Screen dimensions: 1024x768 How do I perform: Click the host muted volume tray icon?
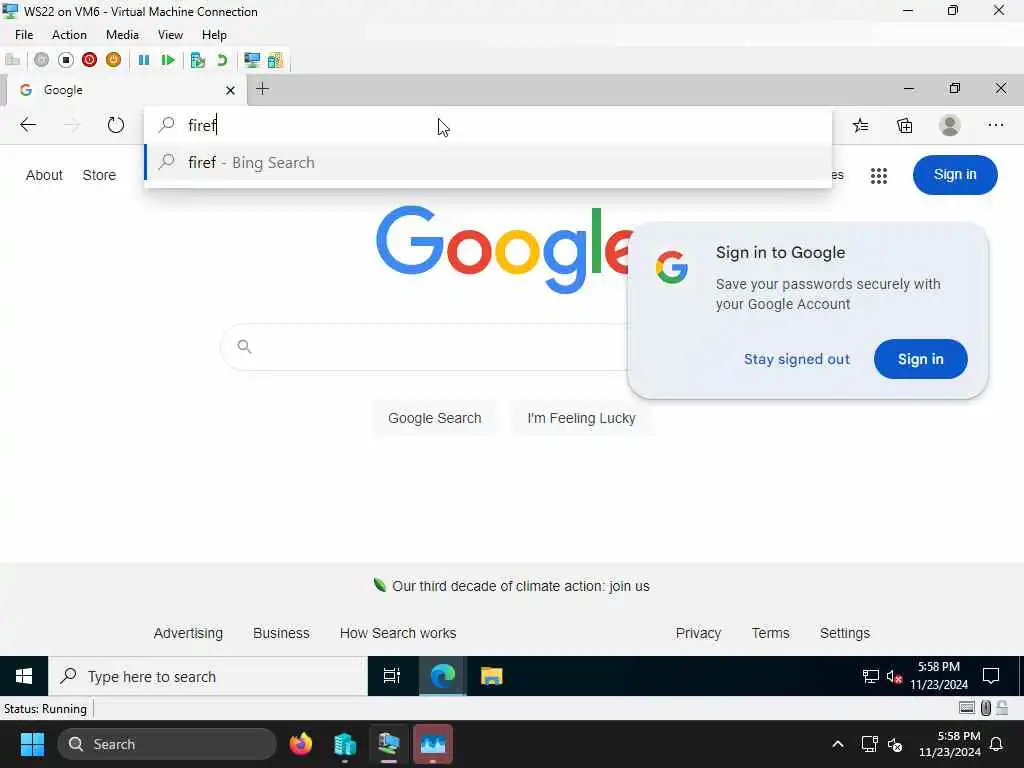(x=895, y=744)
